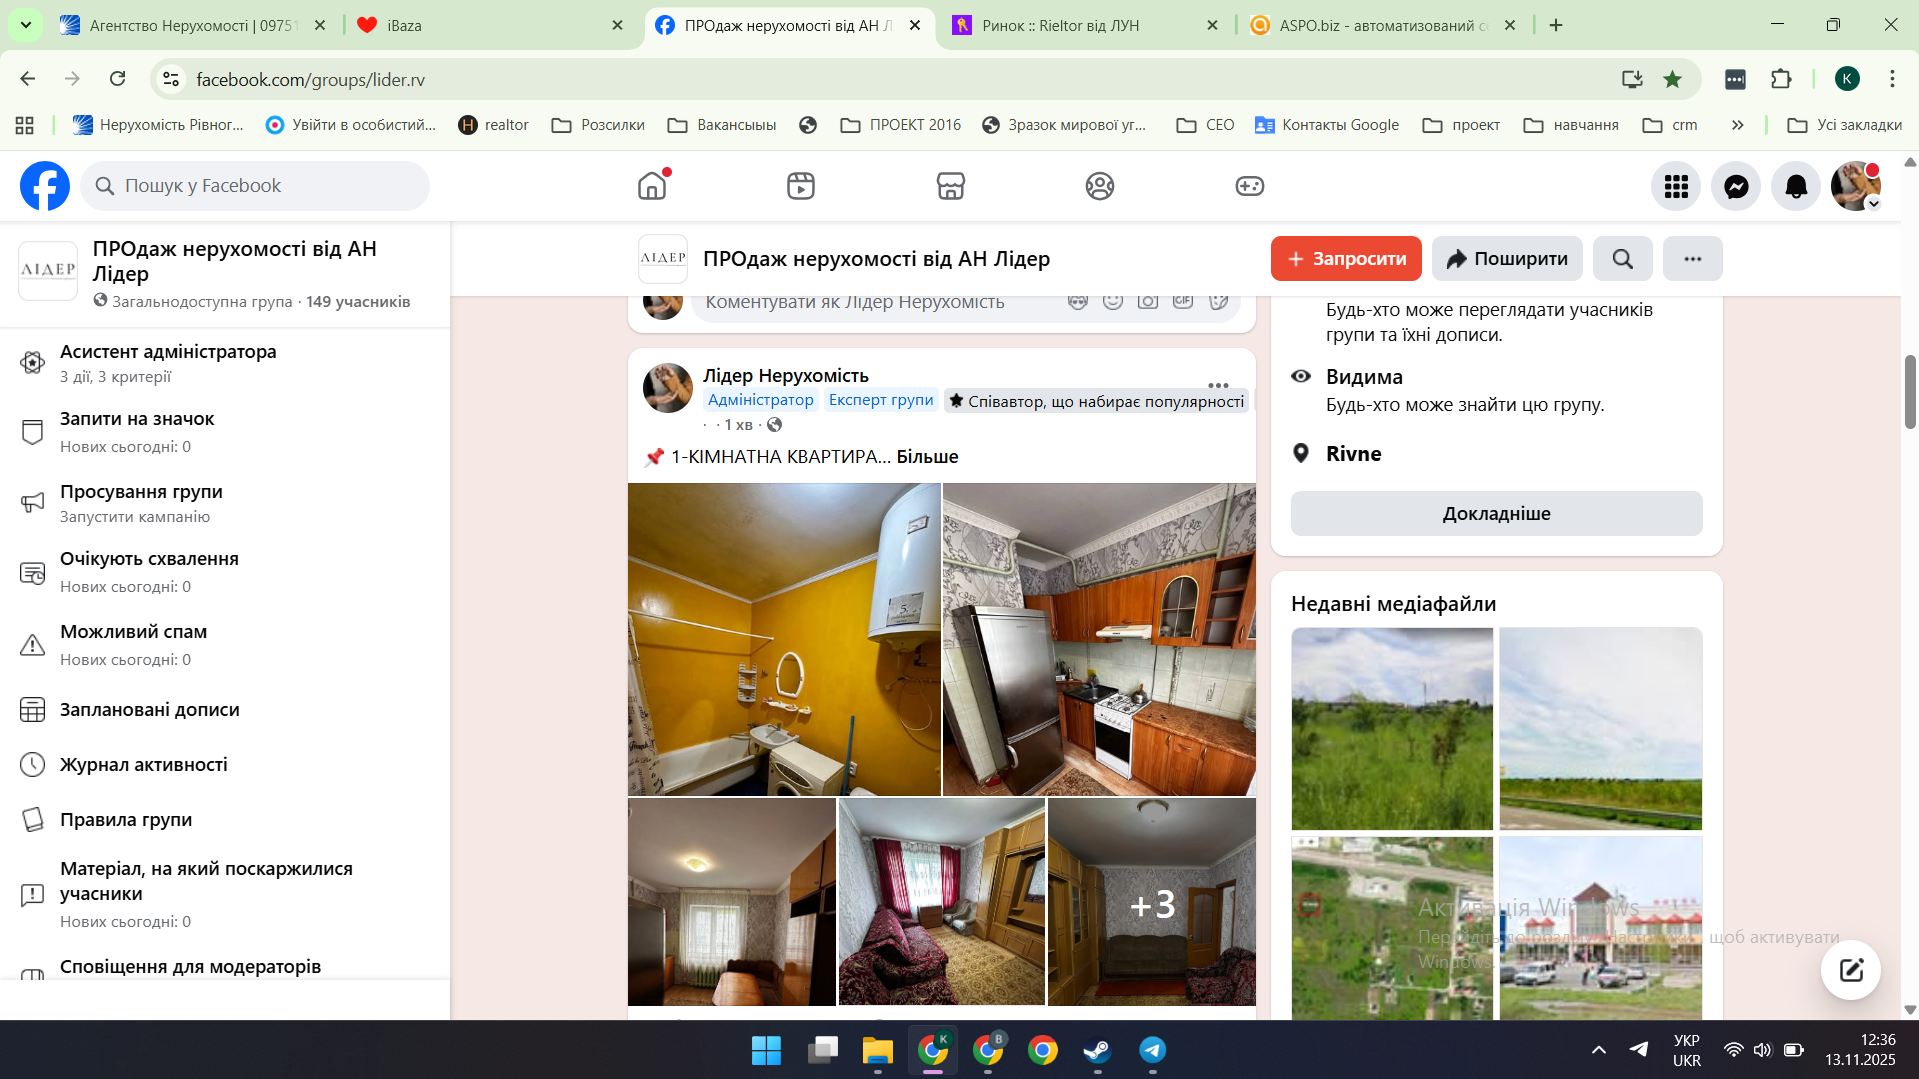Viewport: 1919px width, 1079px height.
Task: Open group header more options menu
Action: 1692,259
